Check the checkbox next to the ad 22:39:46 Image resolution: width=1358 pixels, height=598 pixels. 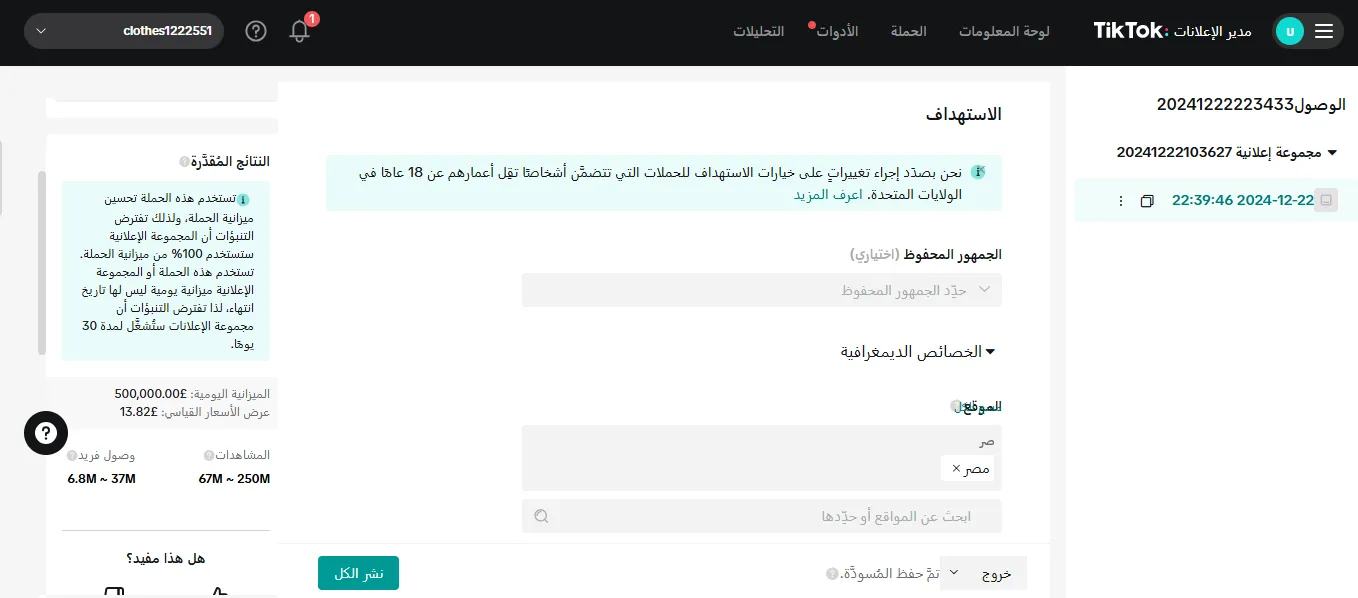pos(1326,200)
